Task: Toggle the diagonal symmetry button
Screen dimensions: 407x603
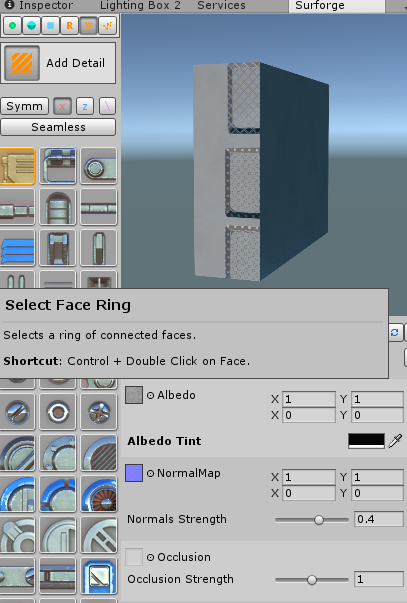Action: tap(107, 106)
